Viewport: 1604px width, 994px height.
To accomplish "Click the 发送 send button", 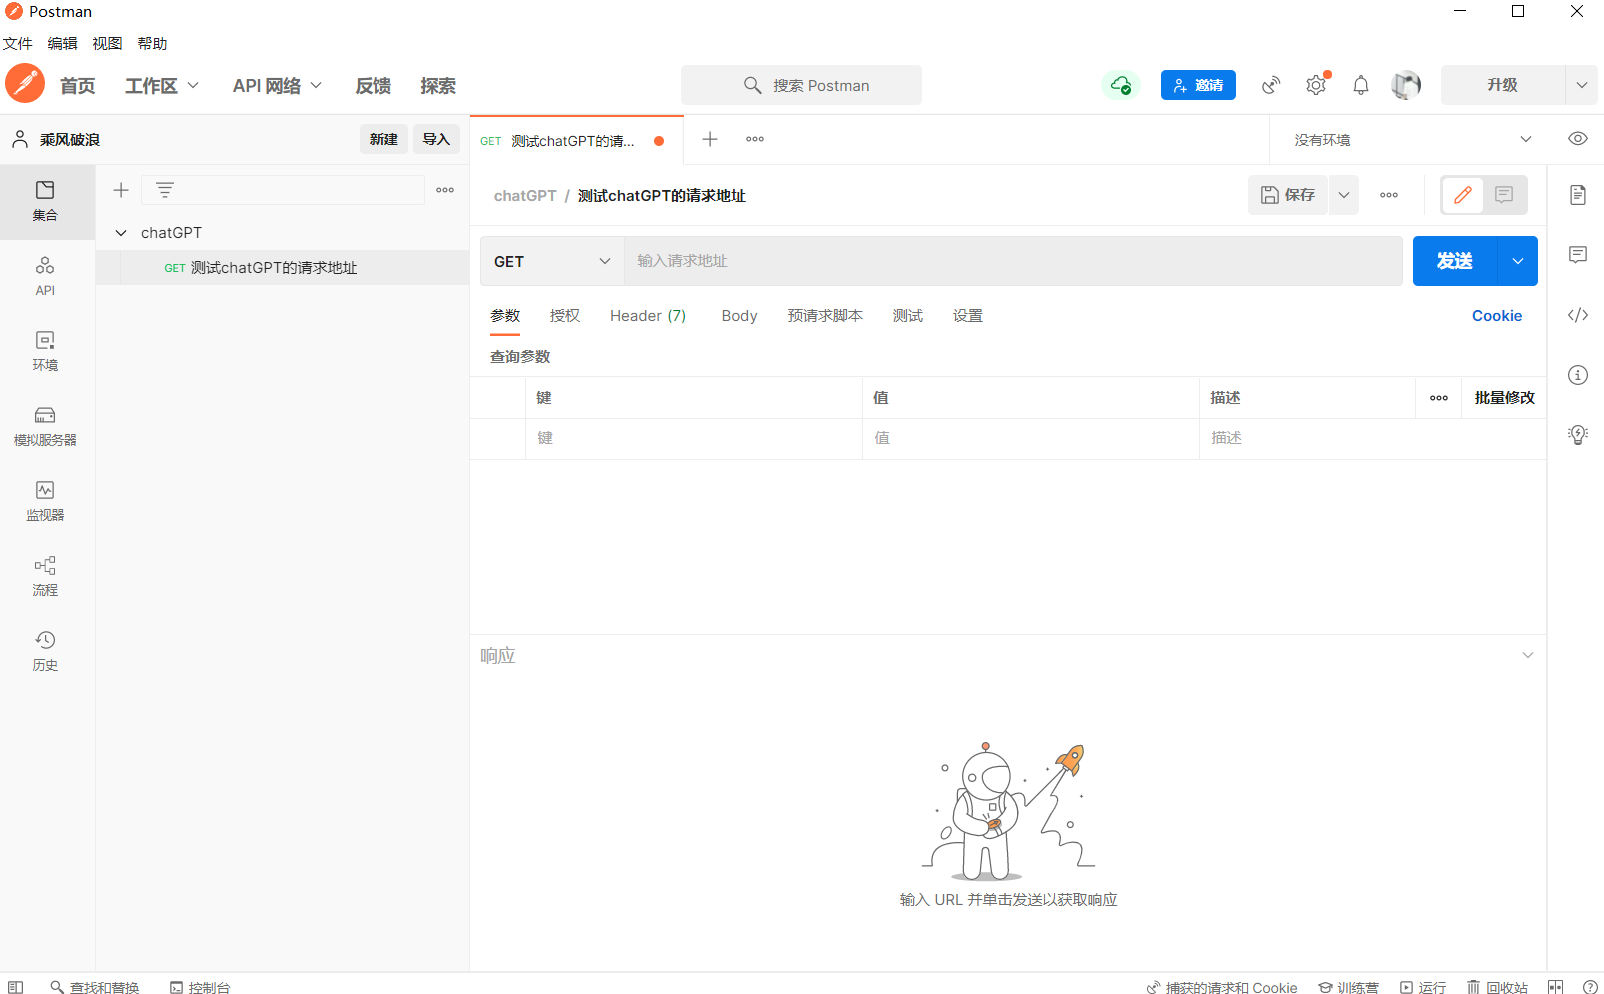I will (x=1455, y=261).
